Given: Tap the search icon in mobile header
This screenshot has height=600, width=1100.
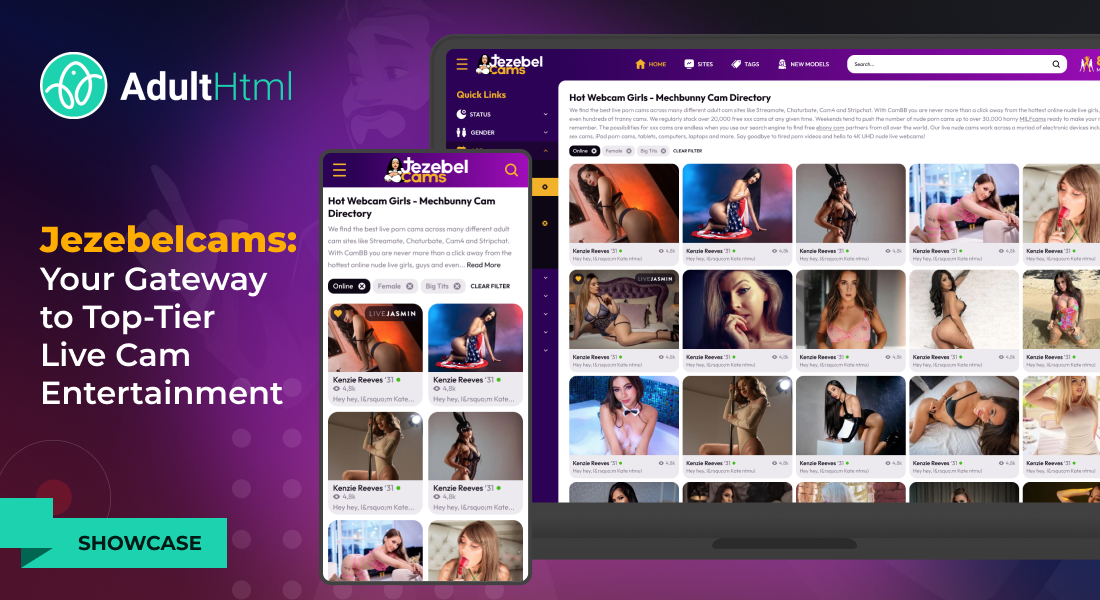Looking at the screenshot, I should click(x=511, y=170).
